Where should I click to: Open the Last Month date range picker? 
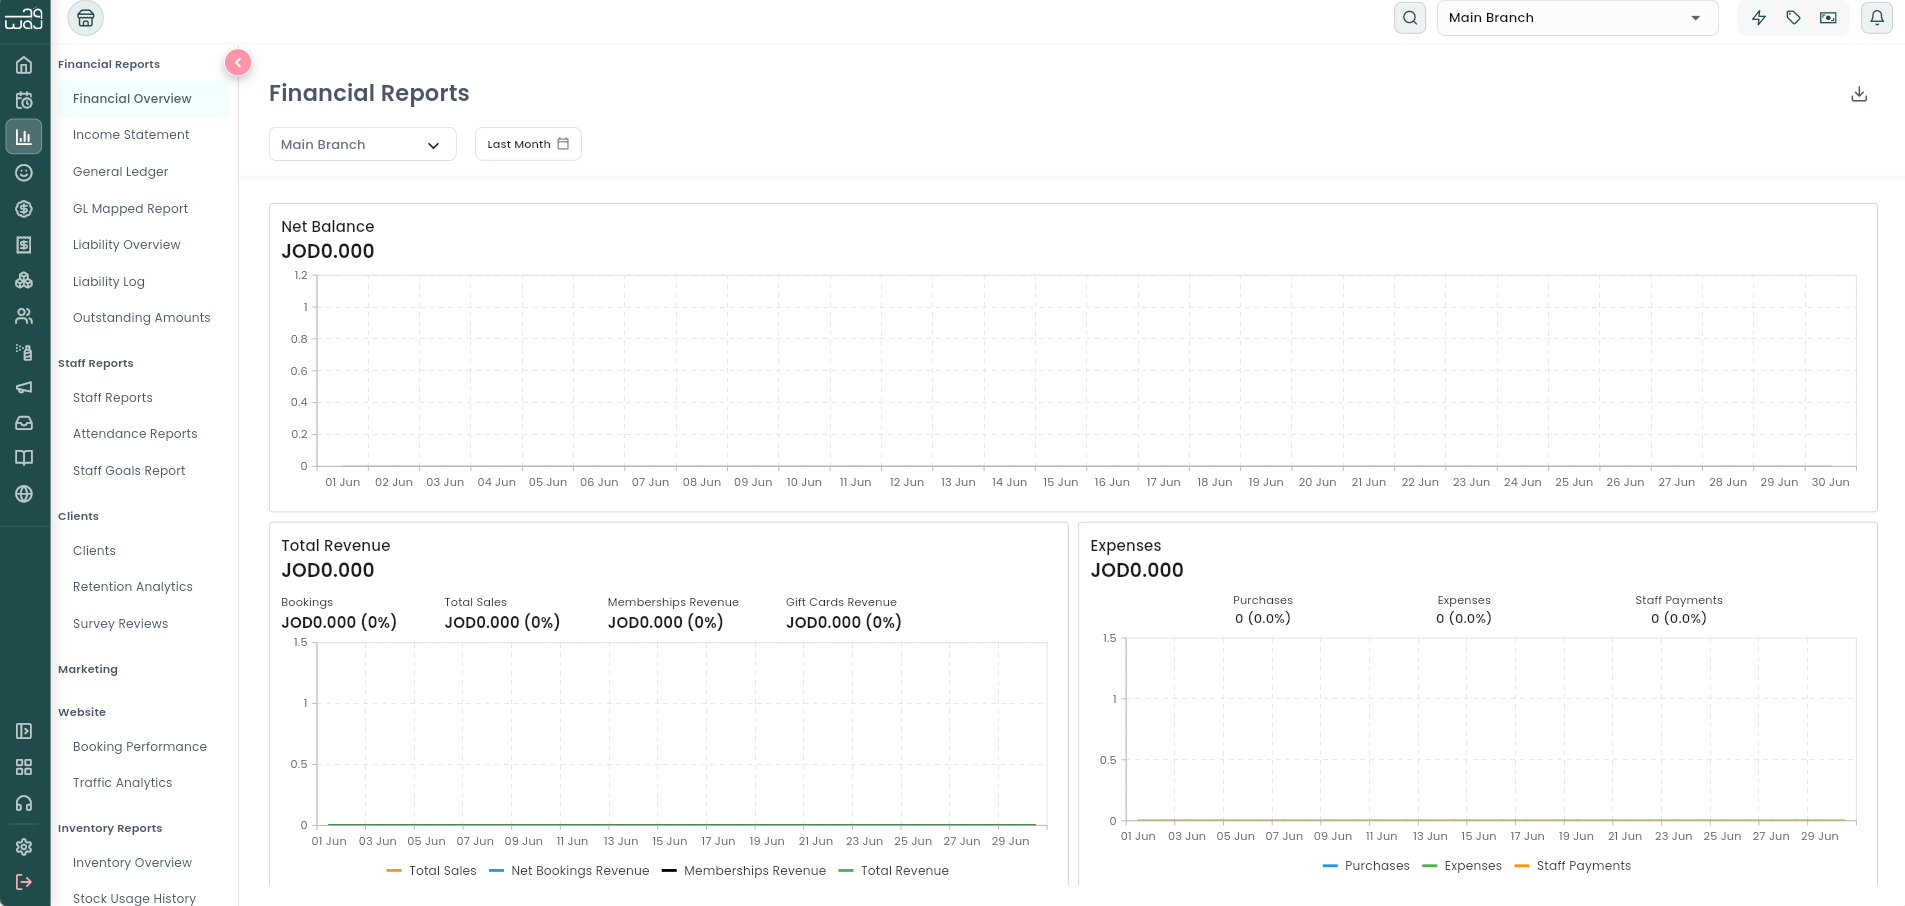[528, 144]
